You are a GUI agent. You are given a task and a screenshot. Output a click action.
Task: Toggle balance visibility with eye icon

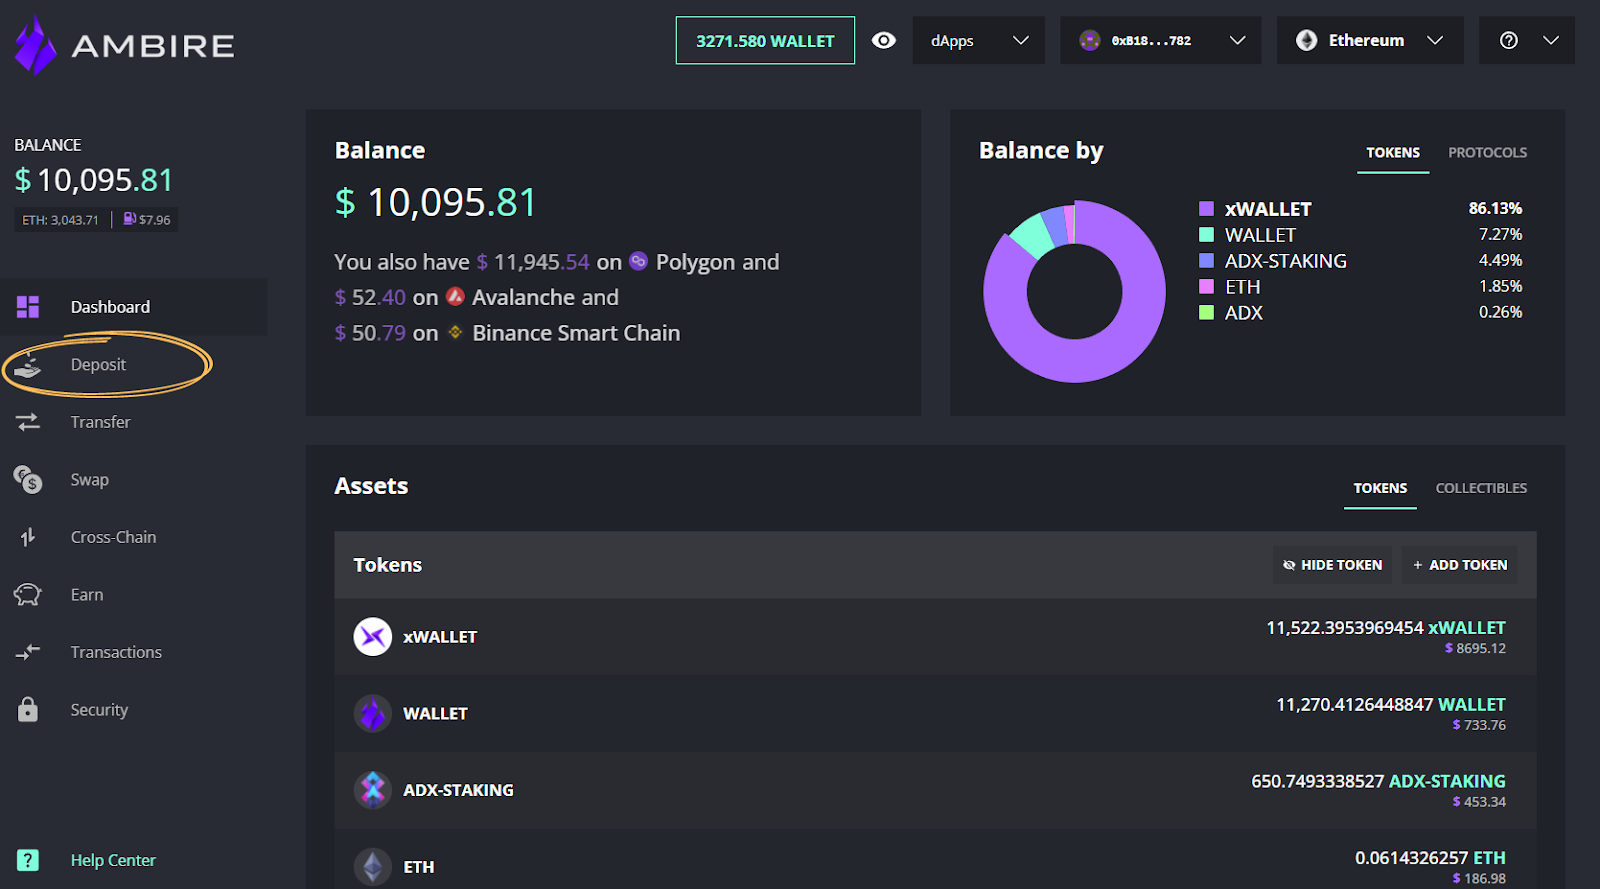point(884,41)
